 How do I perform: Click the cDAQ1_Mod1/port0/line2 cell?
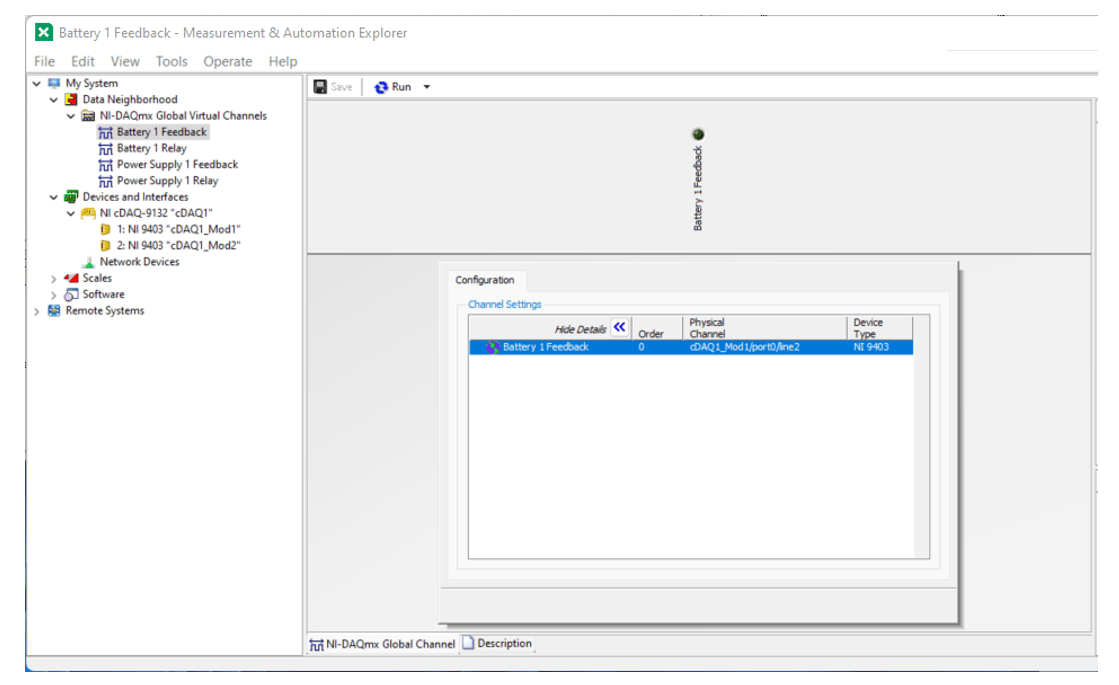click(744, 347)
